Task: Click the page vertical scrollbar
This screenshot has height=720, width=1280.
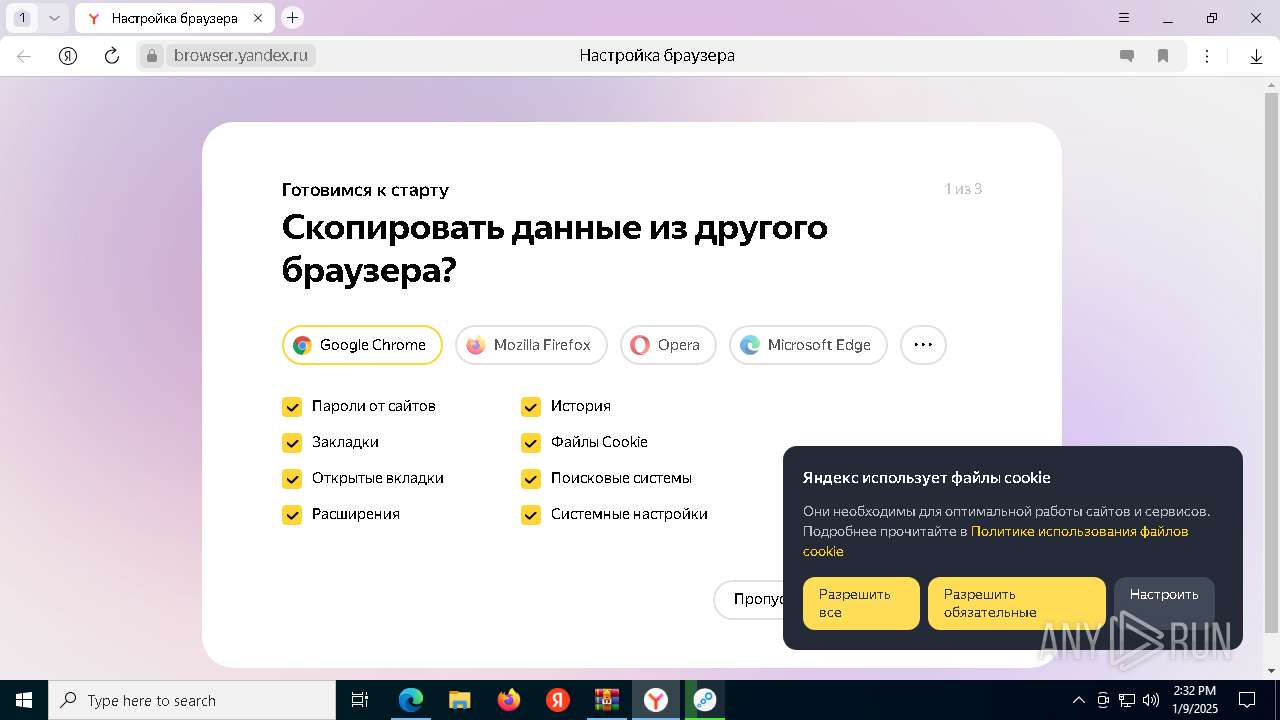Action: pyautogui.click(x=1271, y=362)
